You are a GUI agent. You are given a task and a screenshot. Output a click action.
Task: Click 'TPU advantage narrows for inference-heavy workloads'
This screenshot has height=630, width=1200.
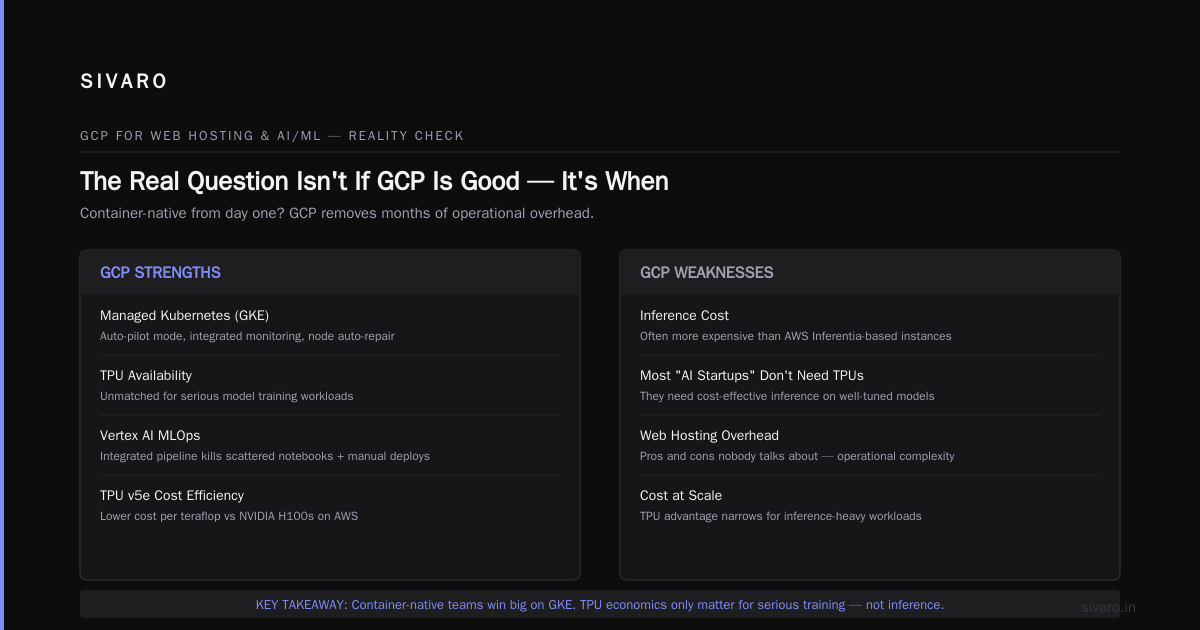(x=781, y=516)
